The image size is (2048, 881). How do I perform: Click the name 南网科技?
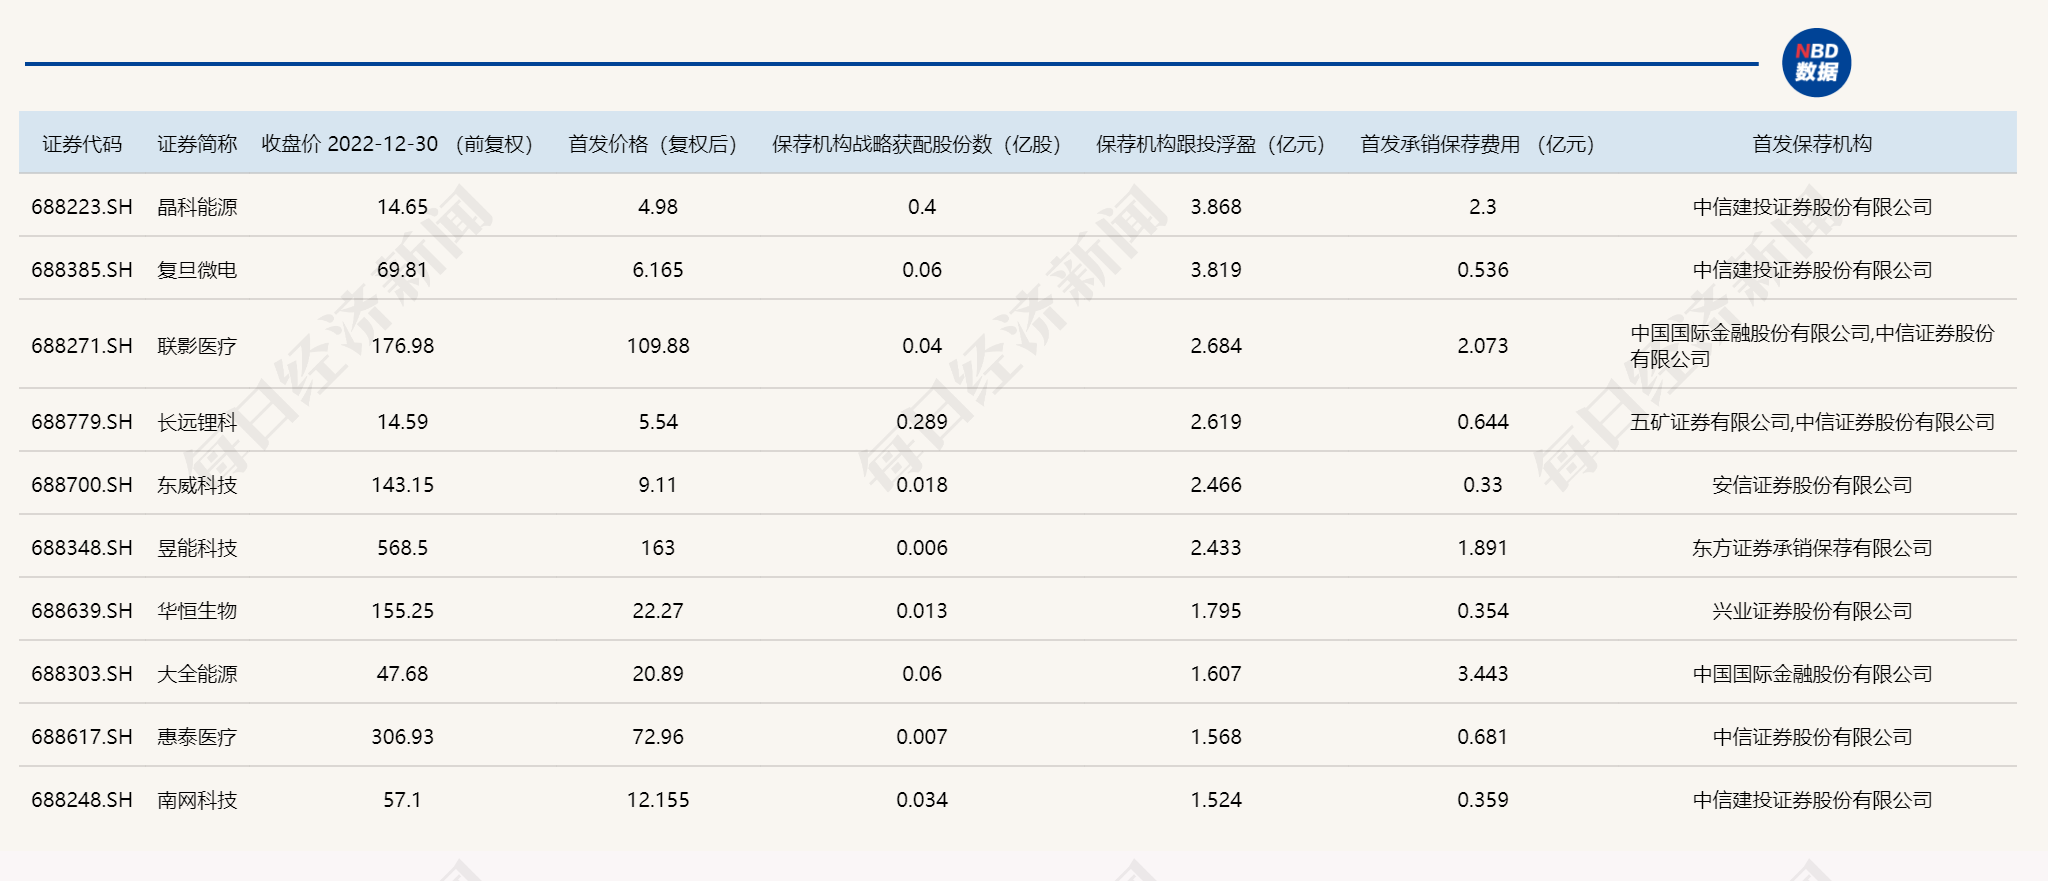coord(197,800)
